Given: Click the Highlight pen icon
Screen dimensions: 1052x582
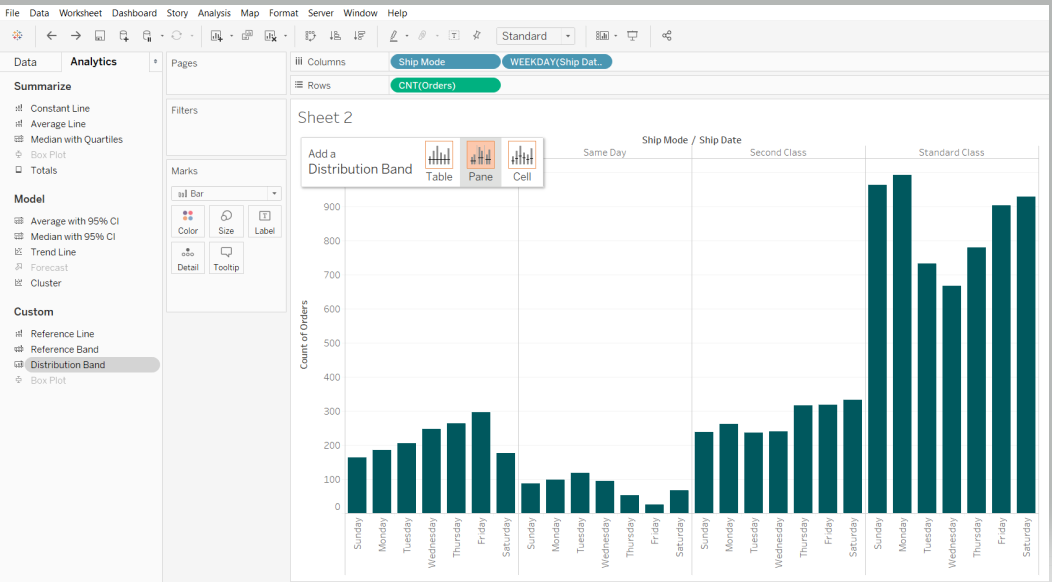Looking at the screenshot, I should 394,36.
